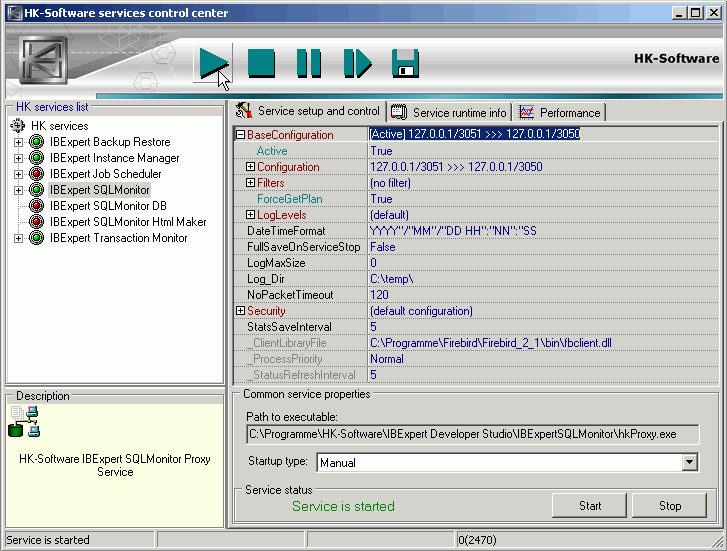
Task: Click the Security value (default configuration)
Action: click(543, 311)
